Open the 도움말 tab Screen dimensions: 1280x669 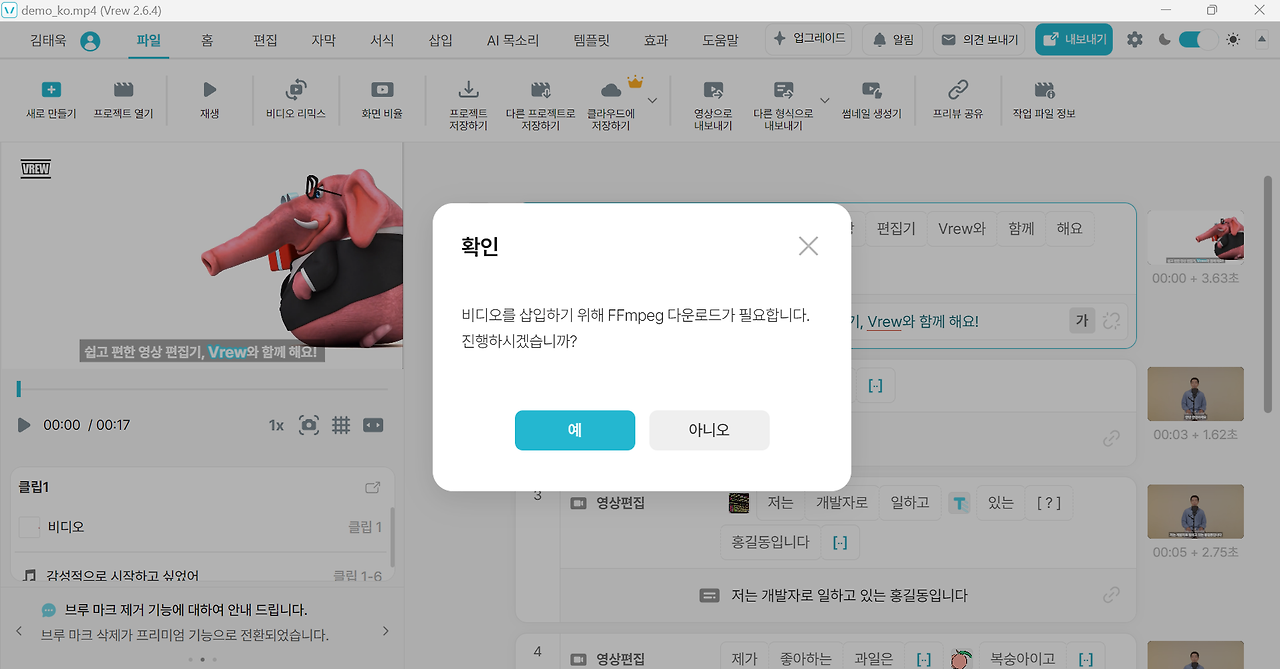coord(720,40)
